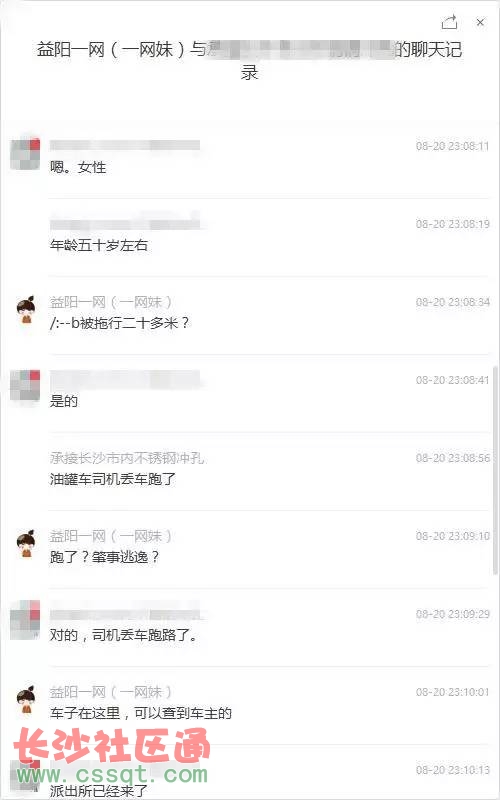This screenshot has height=800, width=500.
Task: Click the vertical scrollbar thumb on right
Action: (496, 469)
